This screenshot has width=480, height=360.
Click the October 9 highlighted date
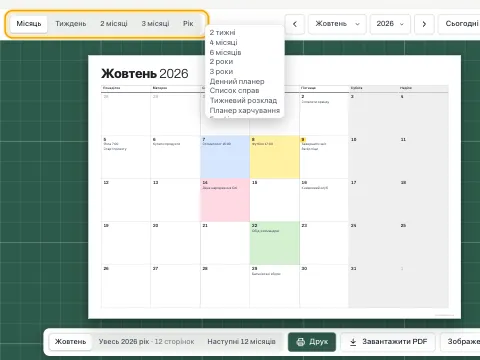click(x=303, y=139)
